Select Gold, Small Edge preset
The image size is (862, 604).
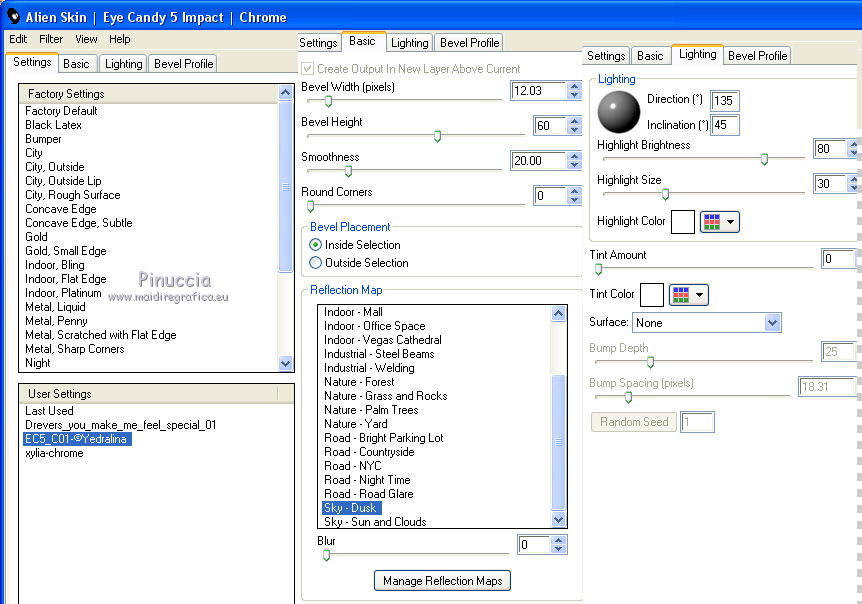[65, 251]
